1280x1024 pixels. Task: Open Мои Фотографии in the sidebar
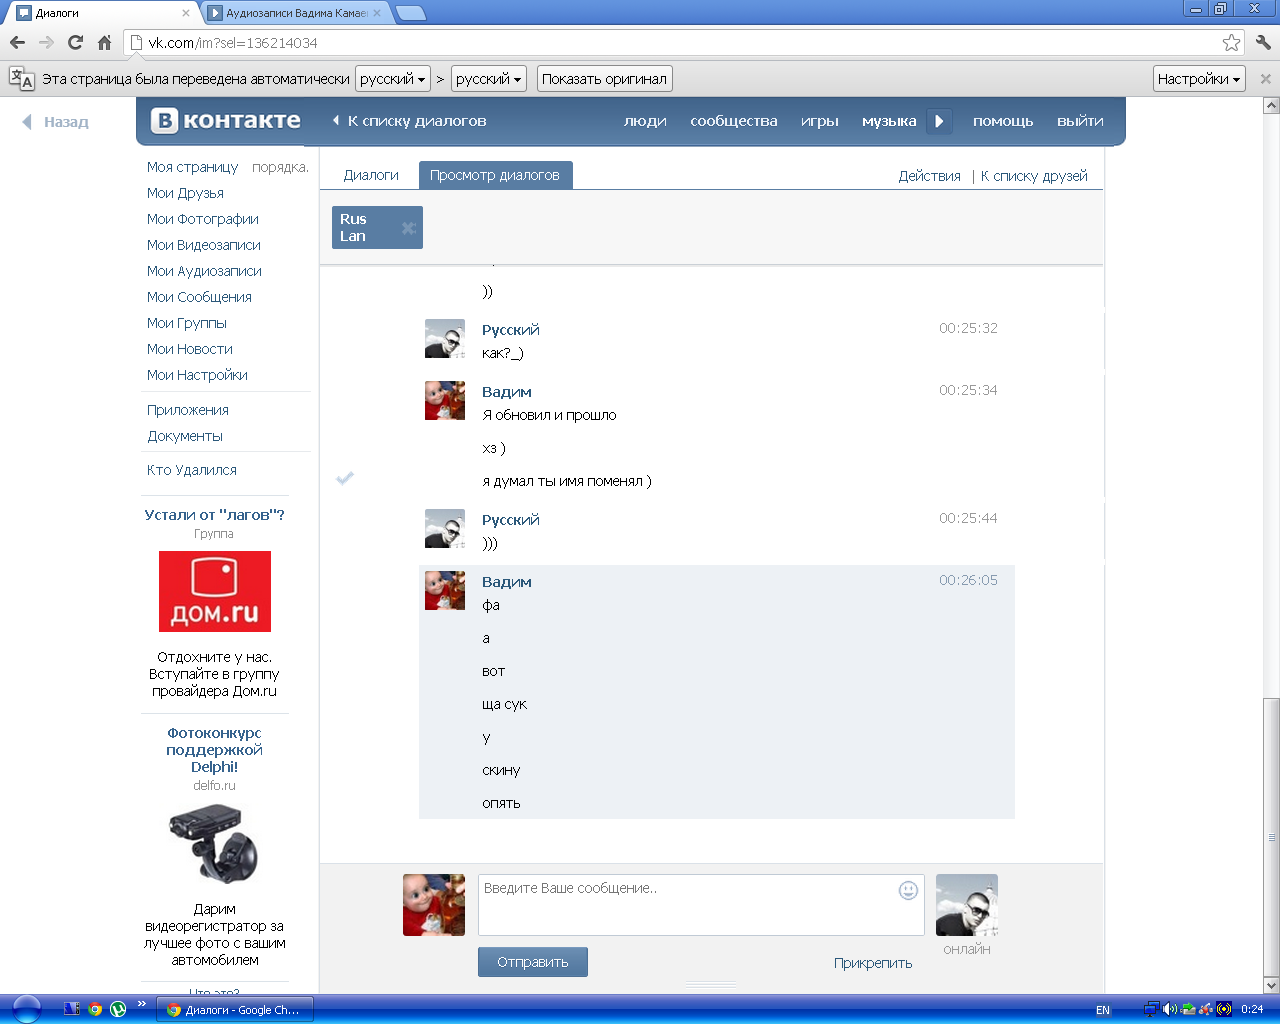[x=203, y=219]
